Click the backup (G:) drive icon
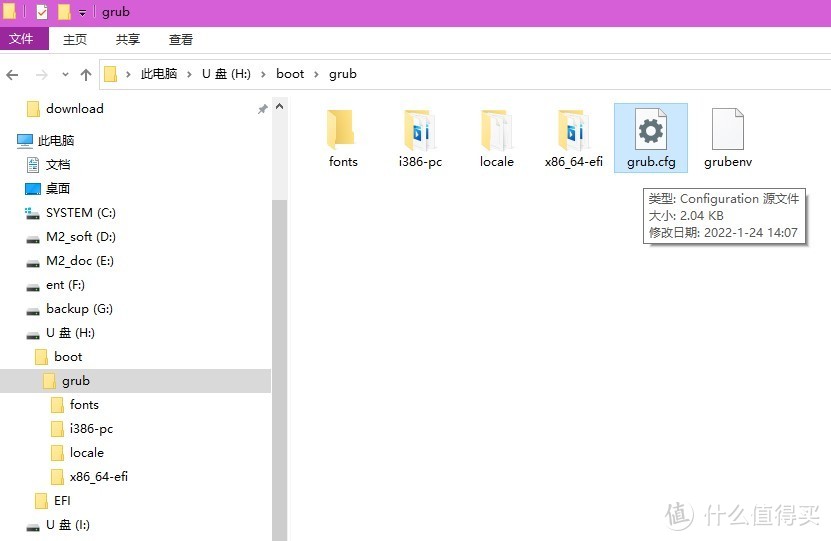The height and width of the screenshot is (541, 831). tap(33, 311)
